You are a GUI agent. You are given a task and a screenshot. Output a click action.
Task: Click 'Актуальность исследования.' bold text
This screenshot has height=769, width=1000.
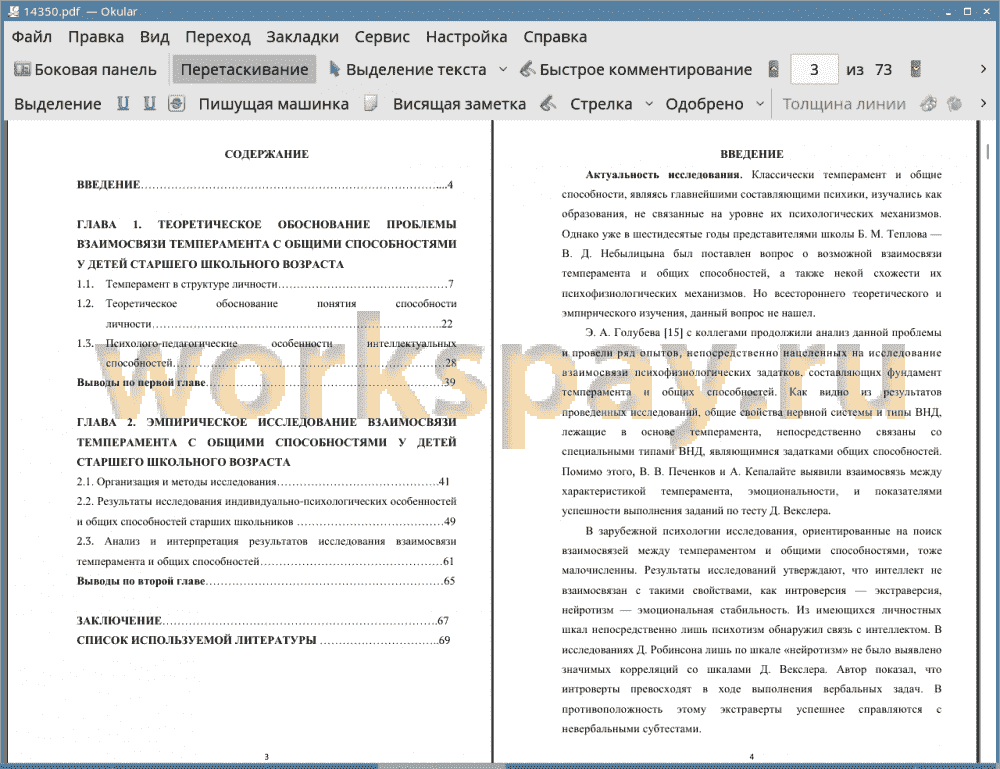664,175
